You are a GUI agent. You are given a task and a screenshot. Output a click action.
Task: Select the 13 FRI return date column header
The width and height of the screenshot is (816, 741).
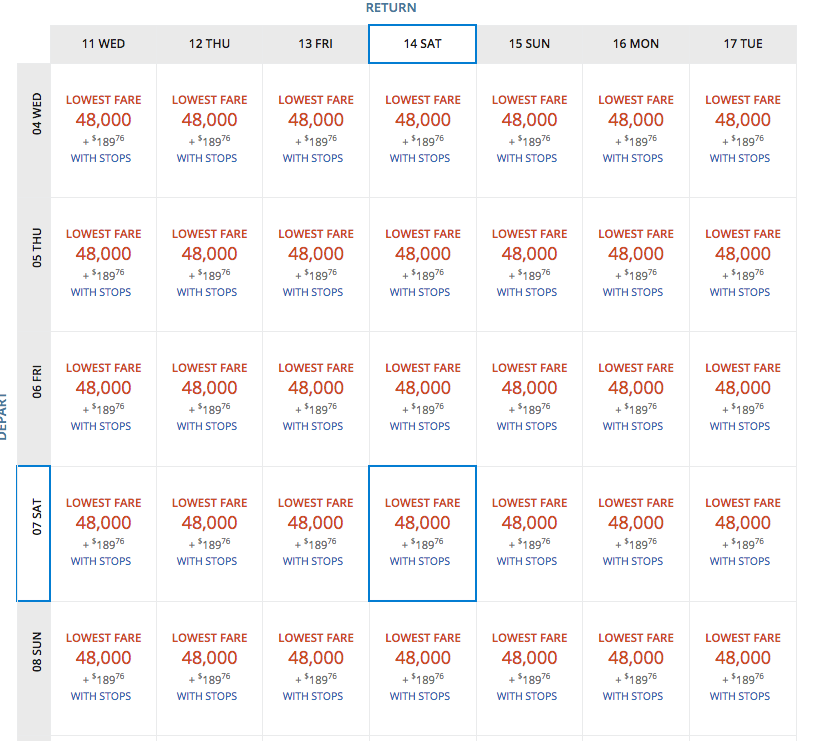pyautogui.click(x=316, y=44)
